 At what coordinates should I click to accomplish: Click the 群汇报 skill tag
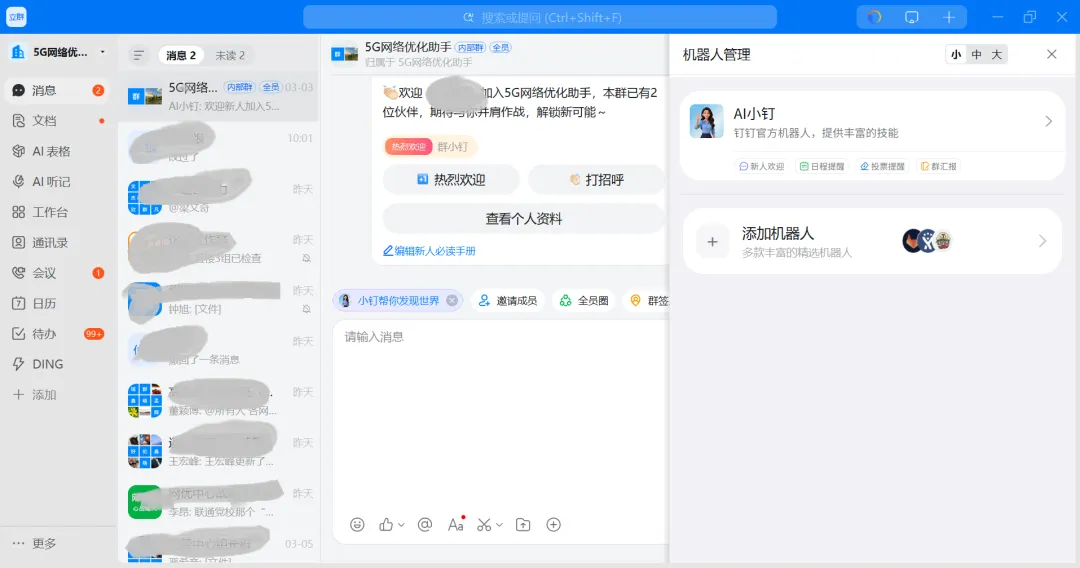(939, 166)
